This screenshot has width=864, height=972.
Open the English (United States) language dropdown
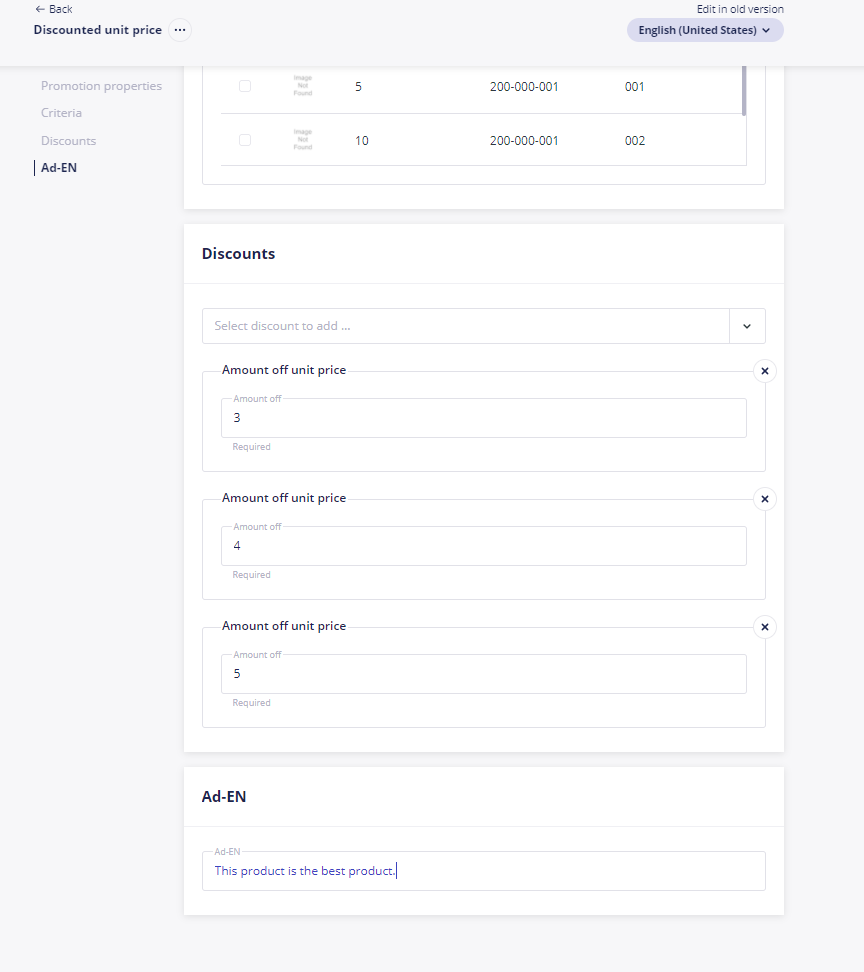coord(705,30)
